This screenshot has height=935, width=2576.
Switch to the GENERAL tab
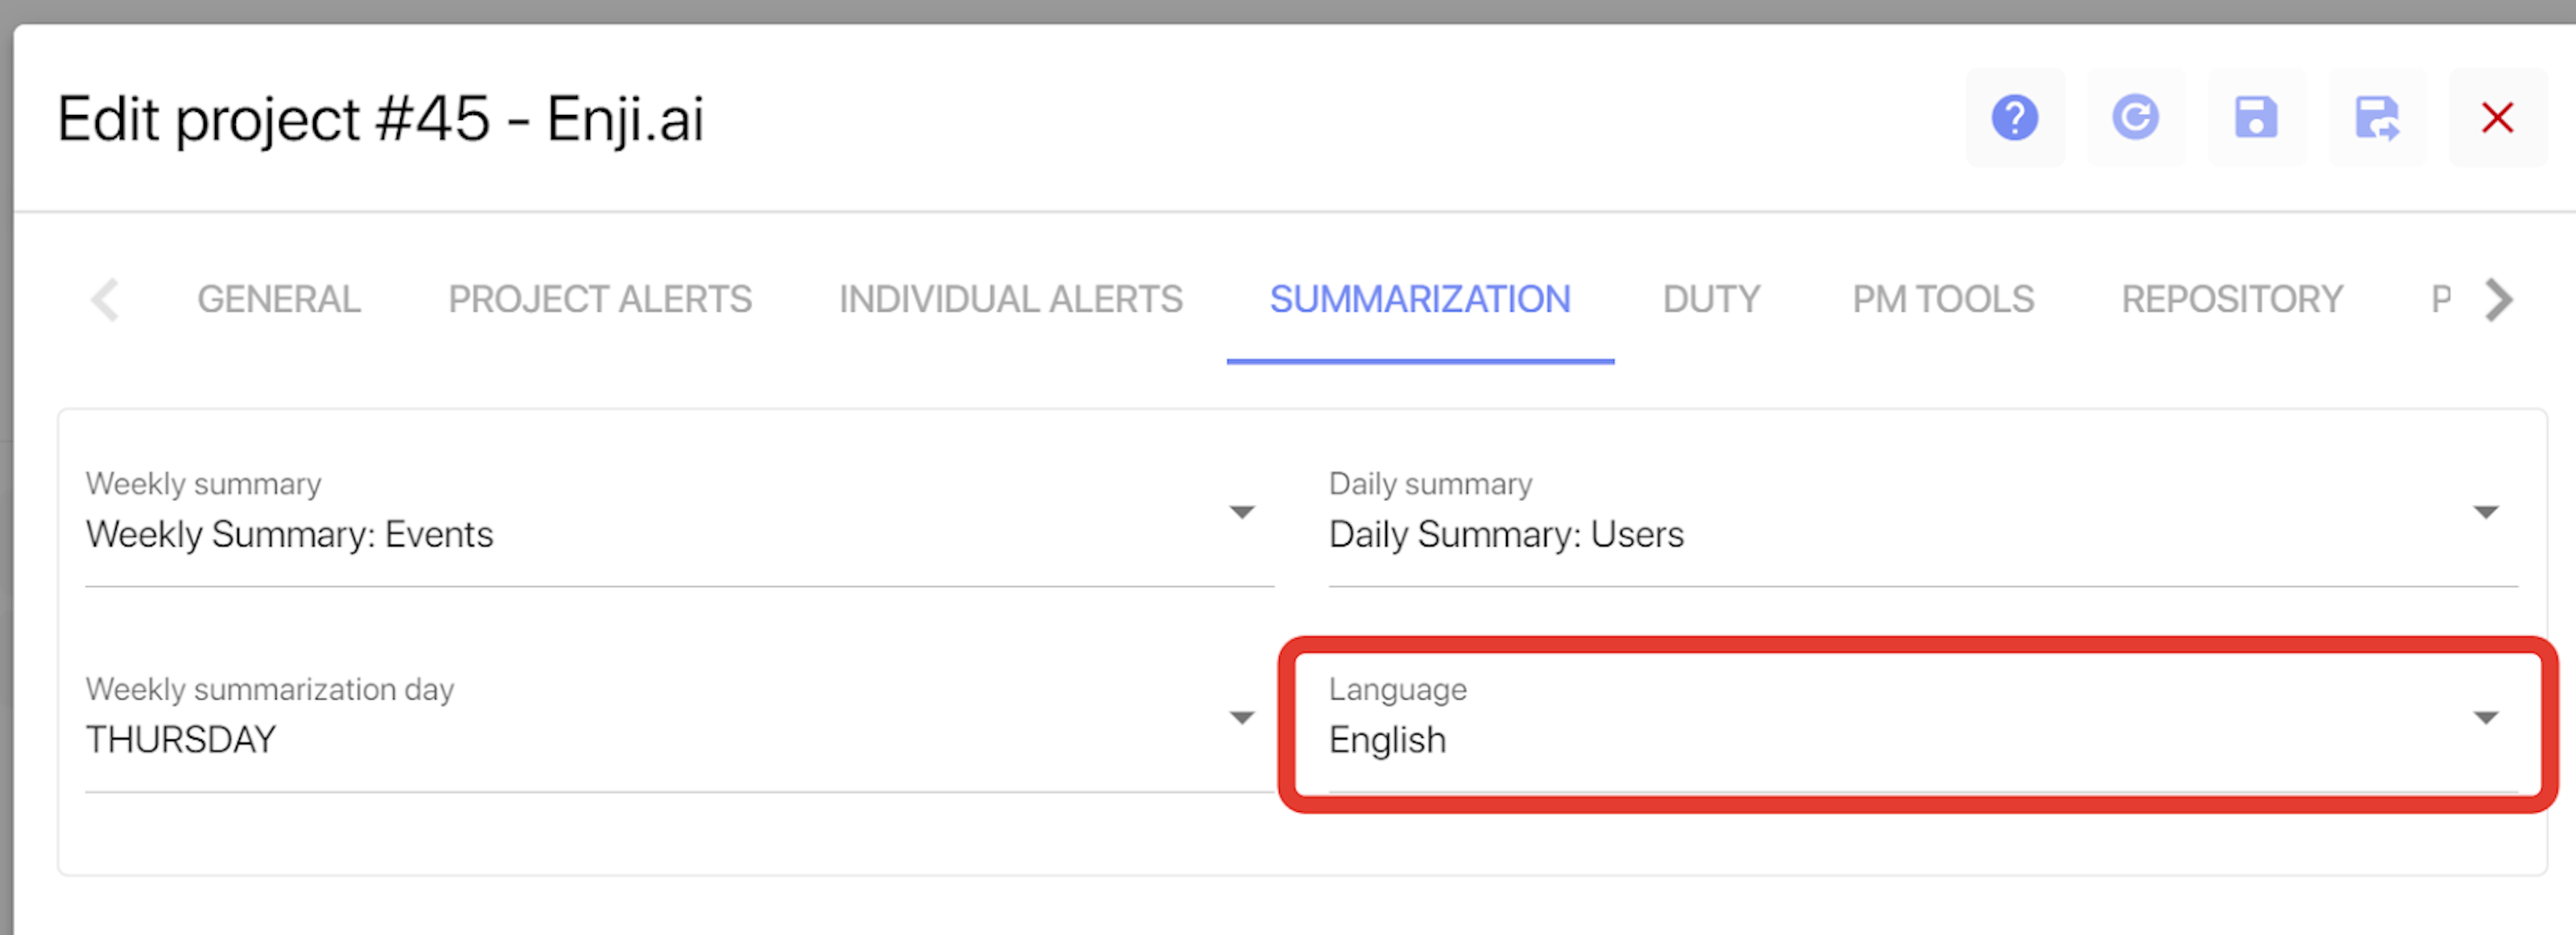coord(279,299)
